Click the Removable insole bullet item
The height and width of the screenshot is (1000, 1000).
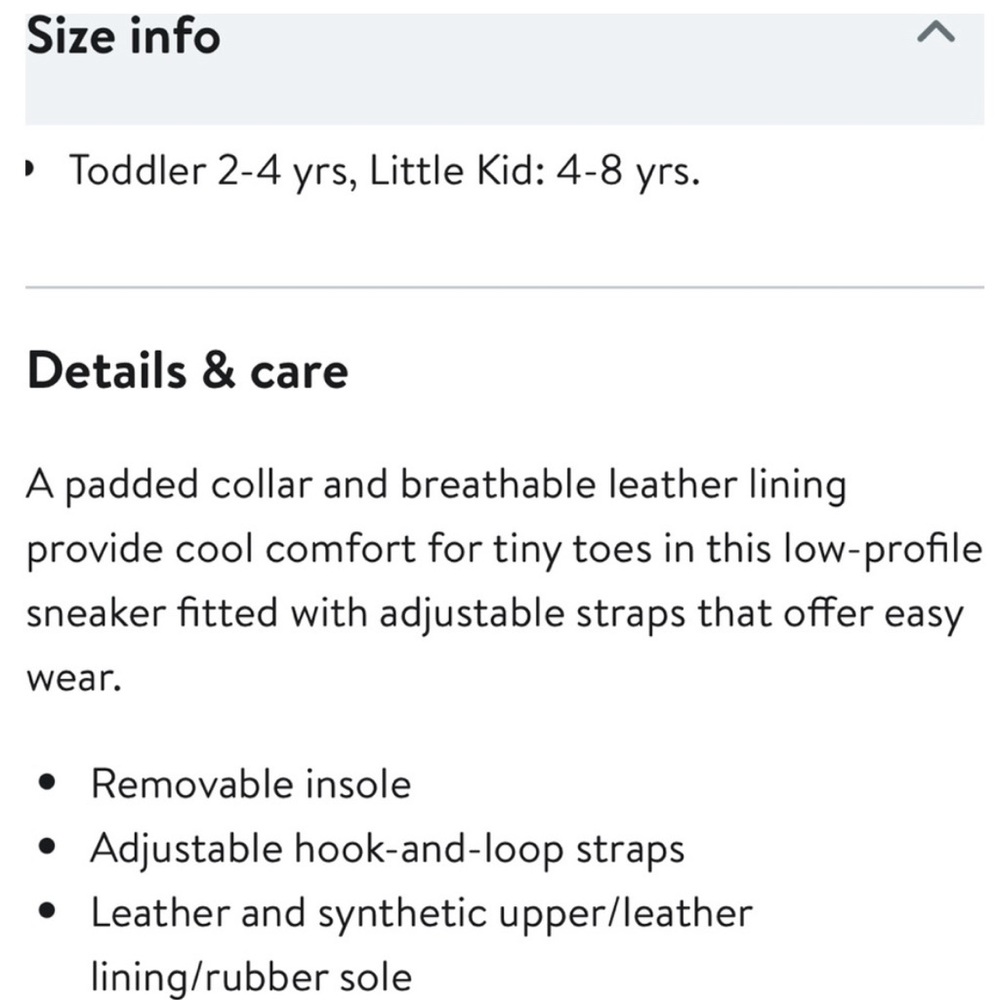pyautogui.click(x=251, y=783)
